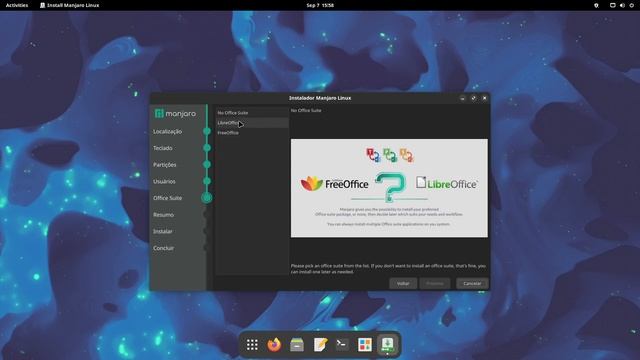Click the Usuários step
The image size is (640, 360).
pyautogui.click(x=164, y=182)
